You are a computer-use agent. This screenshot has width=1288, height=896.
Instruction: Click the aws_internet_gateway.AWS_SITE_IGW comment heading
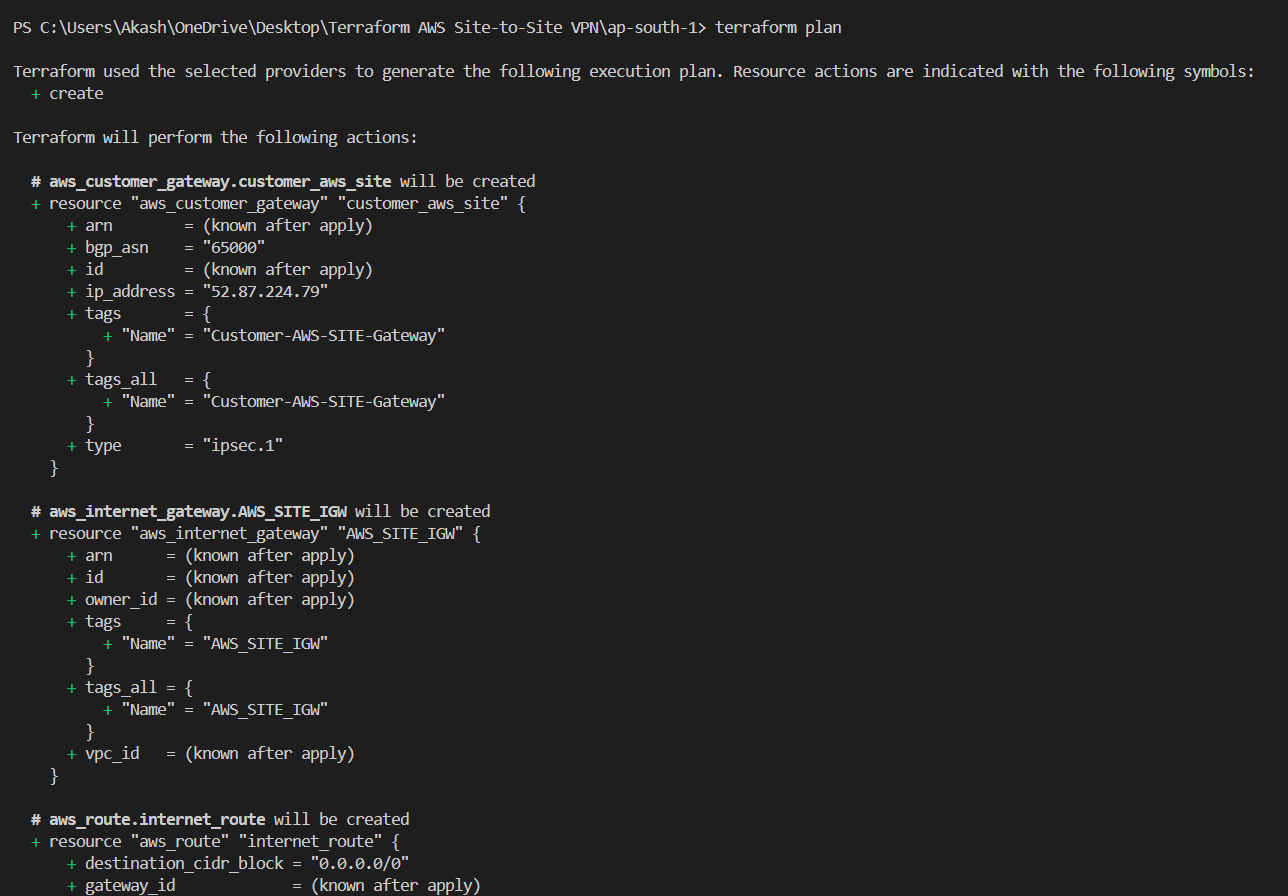point(260,511)
